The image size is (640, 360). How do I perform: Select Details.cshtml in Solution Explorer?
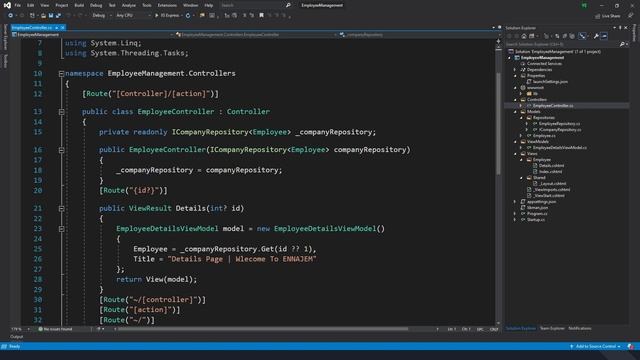pyautogui.click(x=551, y=166)
